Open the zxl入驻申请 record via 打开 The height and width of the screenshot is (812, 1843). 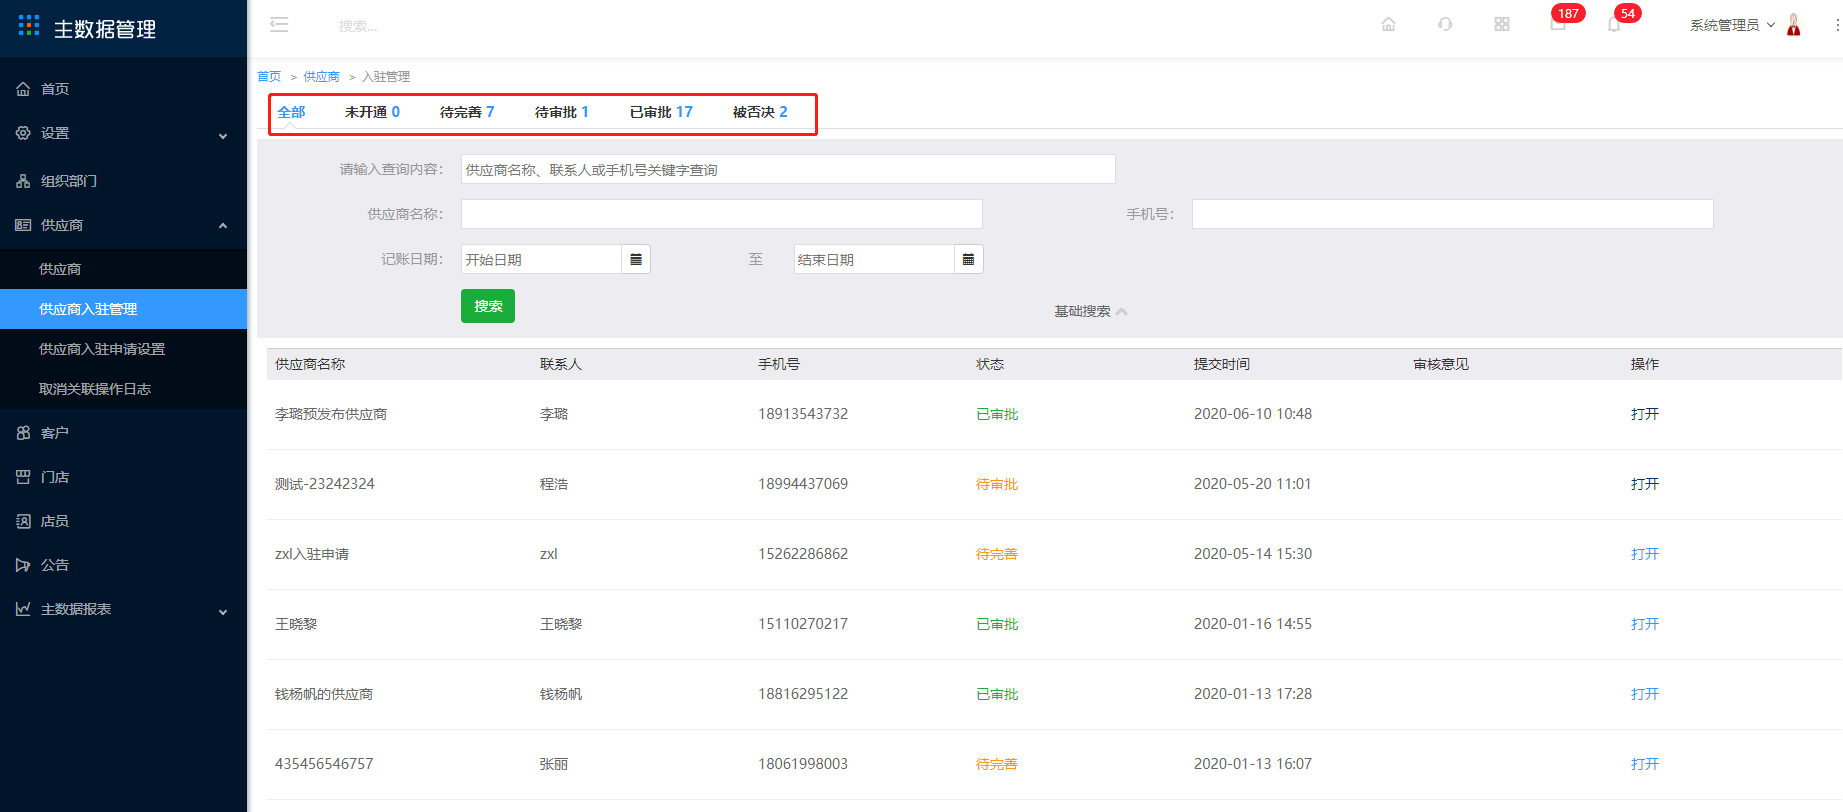1644,554
